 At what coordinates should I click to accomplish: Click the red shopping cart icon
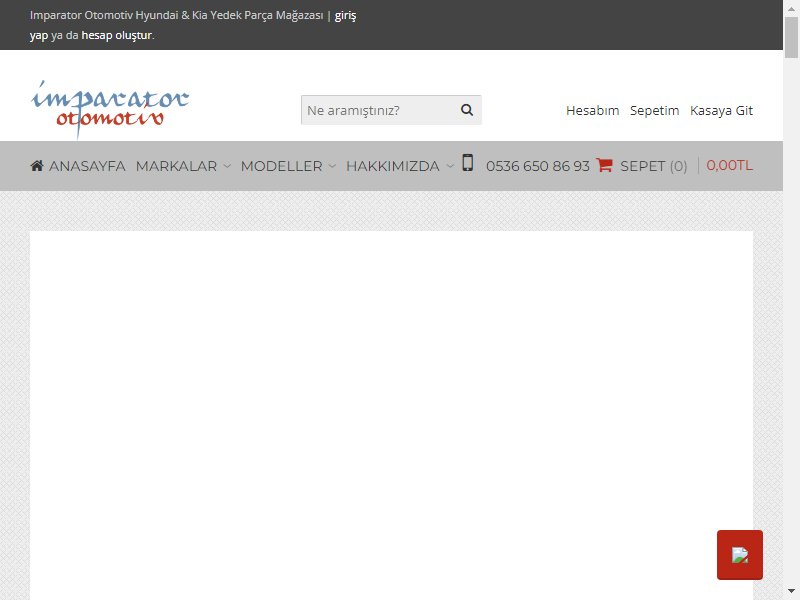pyautogui.click(x=604, y=165)
